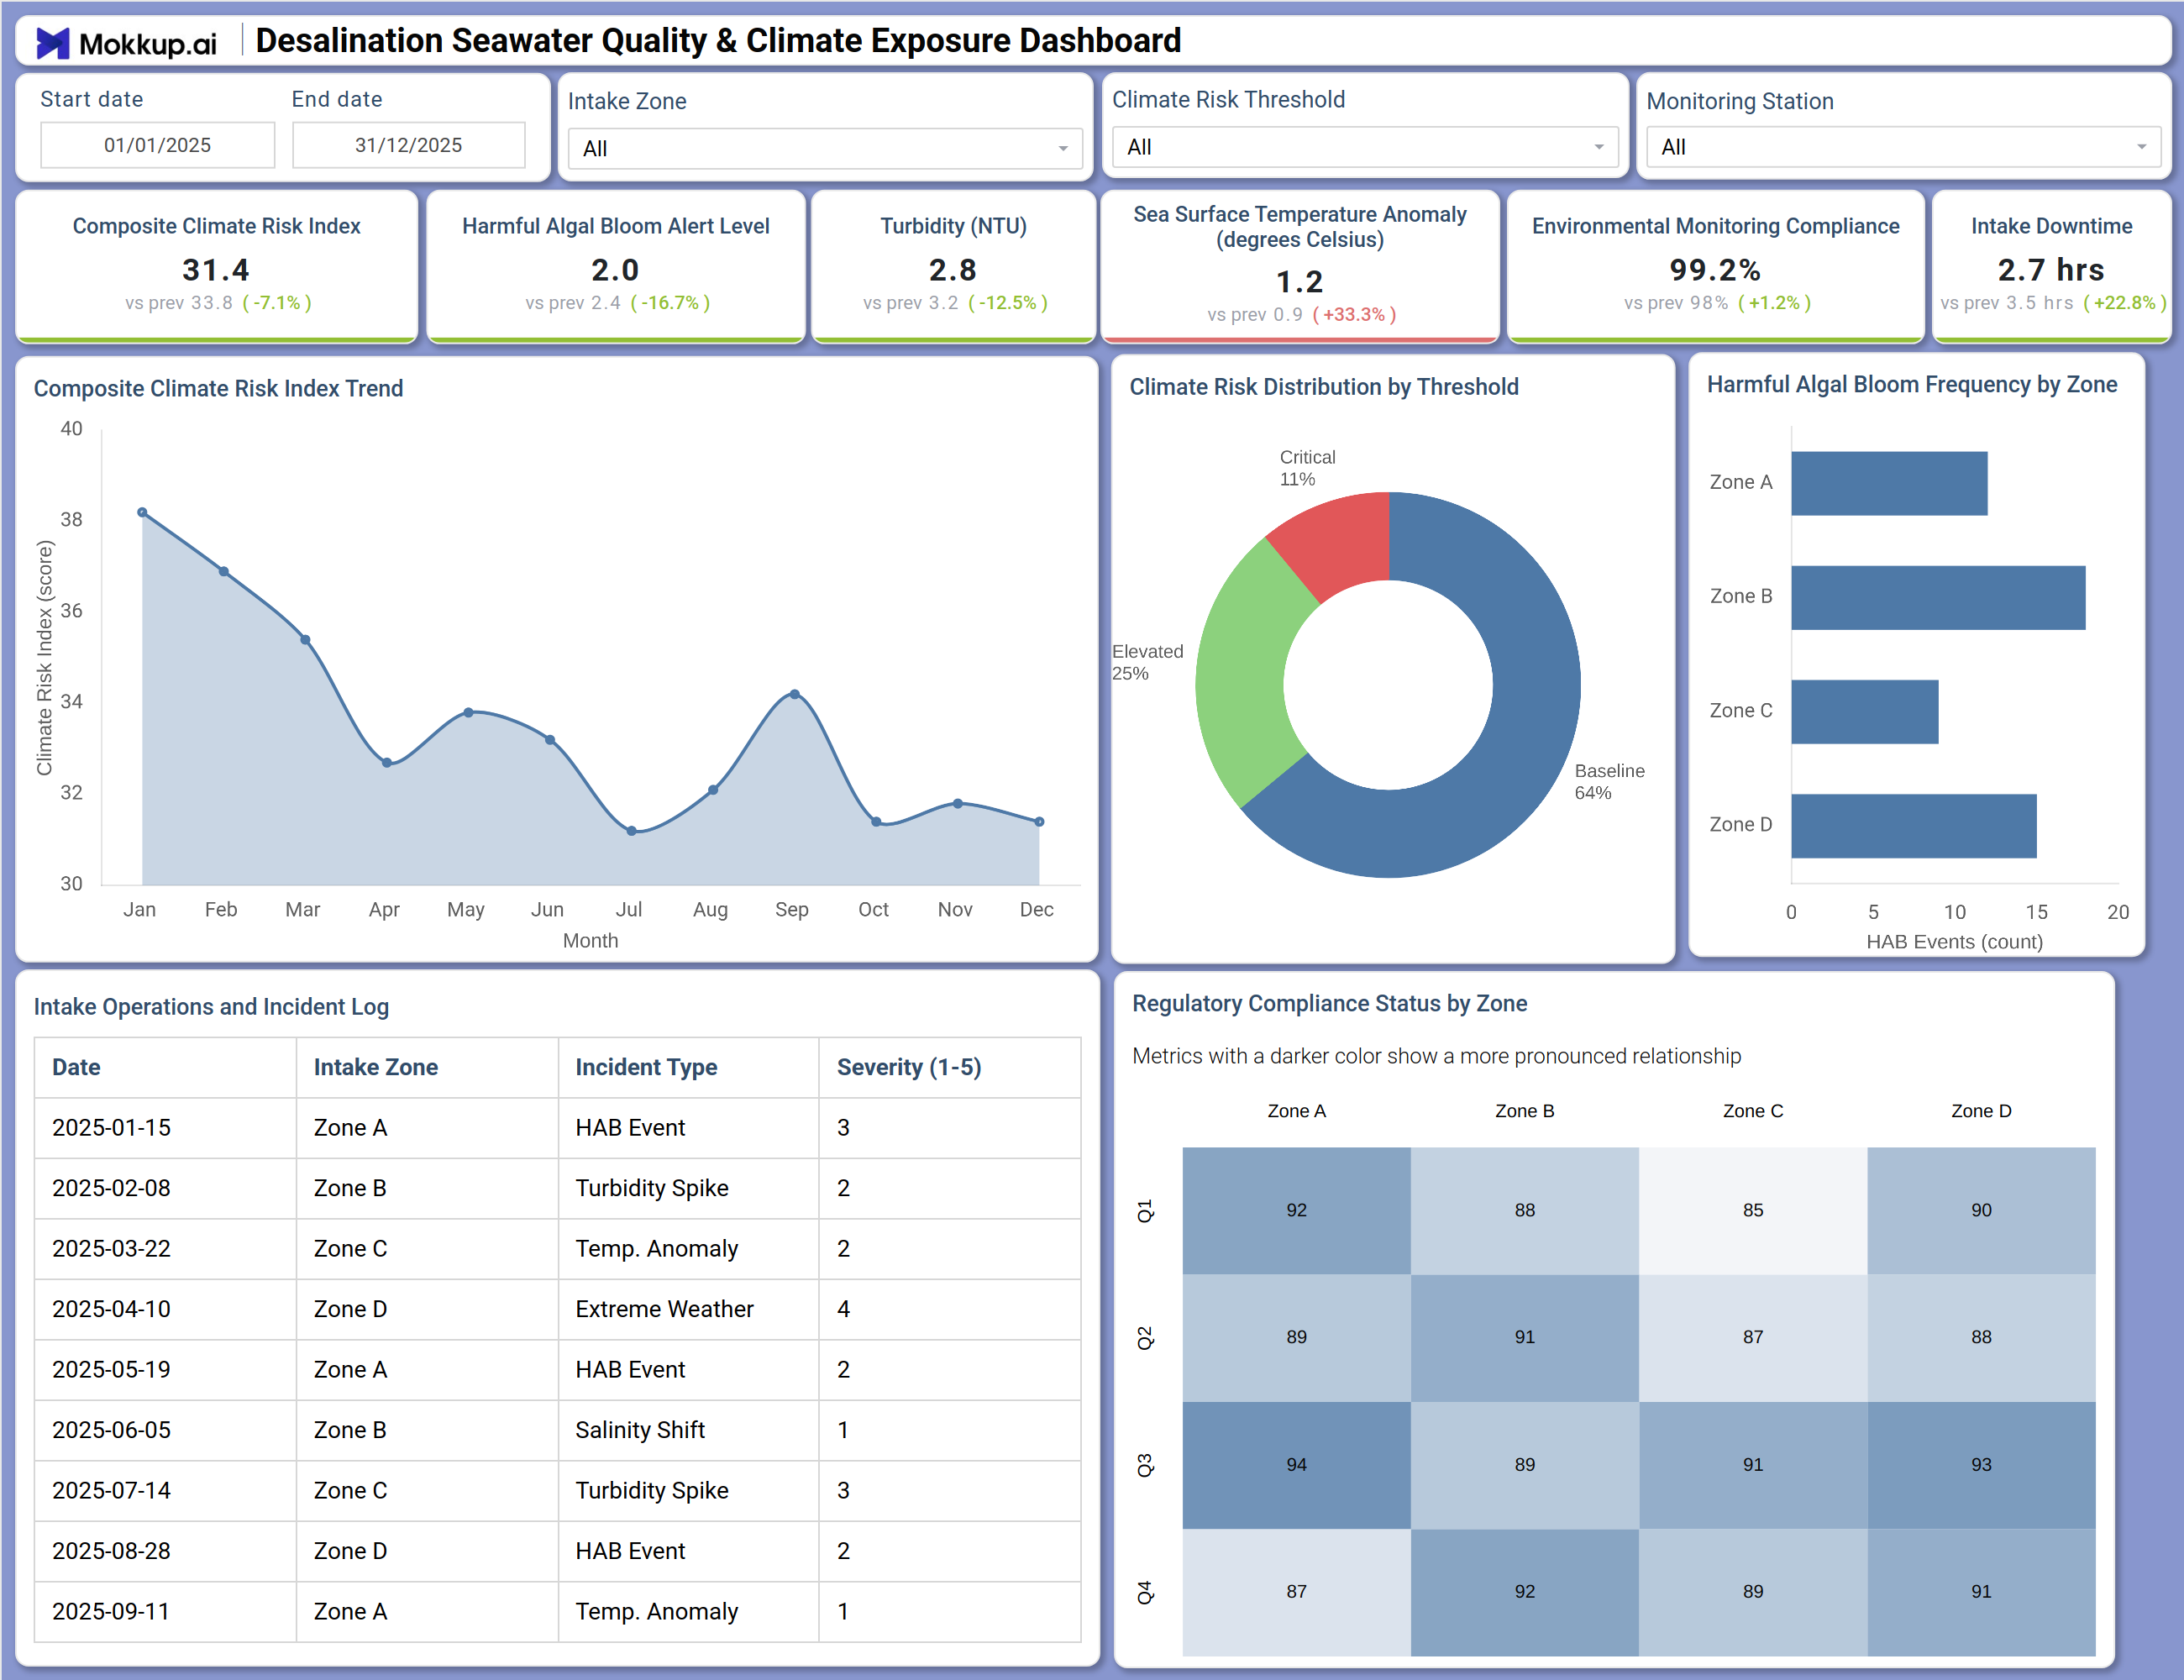The height and width of the screenshot is (1680, 2184).
Task: Click the Jul data point on trend line
Action: coord(631,830)
